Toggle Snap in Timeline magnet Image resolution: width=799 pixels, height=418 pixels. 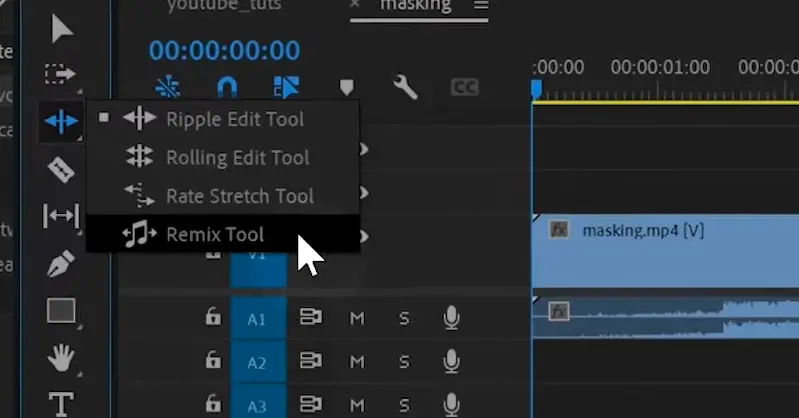pyautogui.click(x=227, y=88)
